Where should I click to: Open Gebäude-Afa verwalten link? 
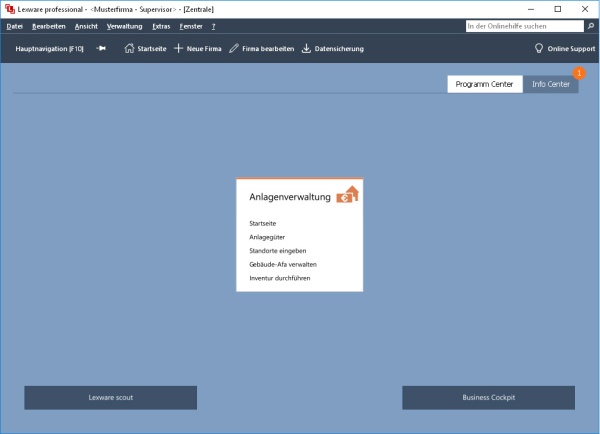(x=283, y=264)
